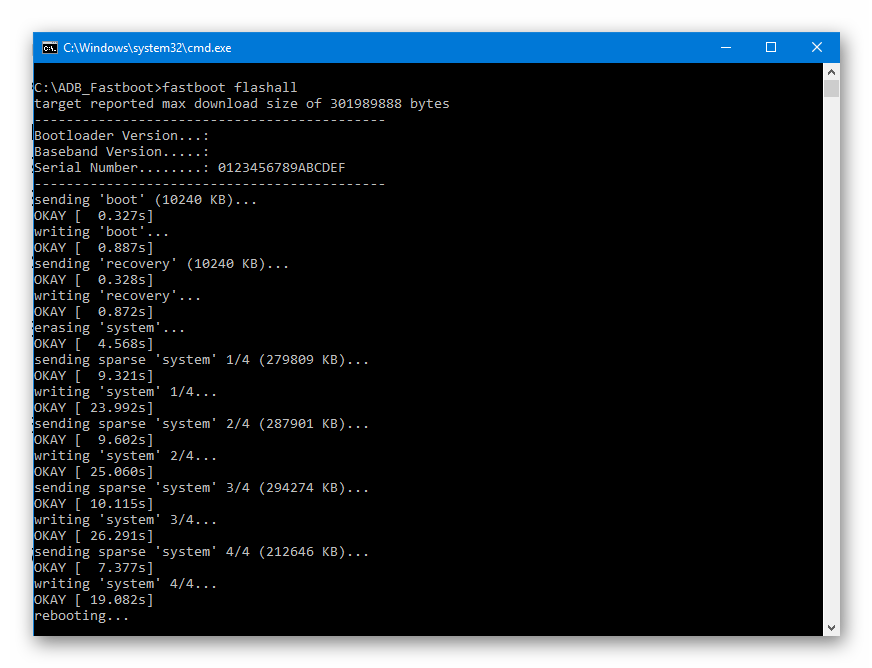Click the 'OKAY [ 19.082s]' line
The image size is (872, 668).
tap(93, 600)
